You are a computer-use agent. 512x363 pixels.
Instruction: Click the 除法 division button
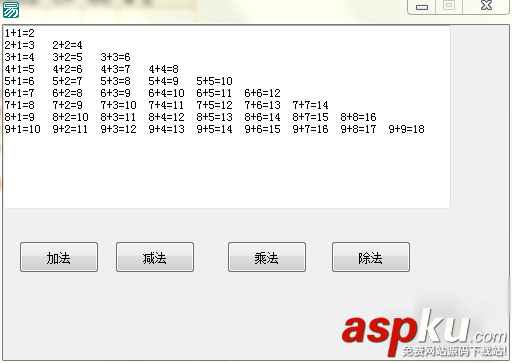coord(371,257)
